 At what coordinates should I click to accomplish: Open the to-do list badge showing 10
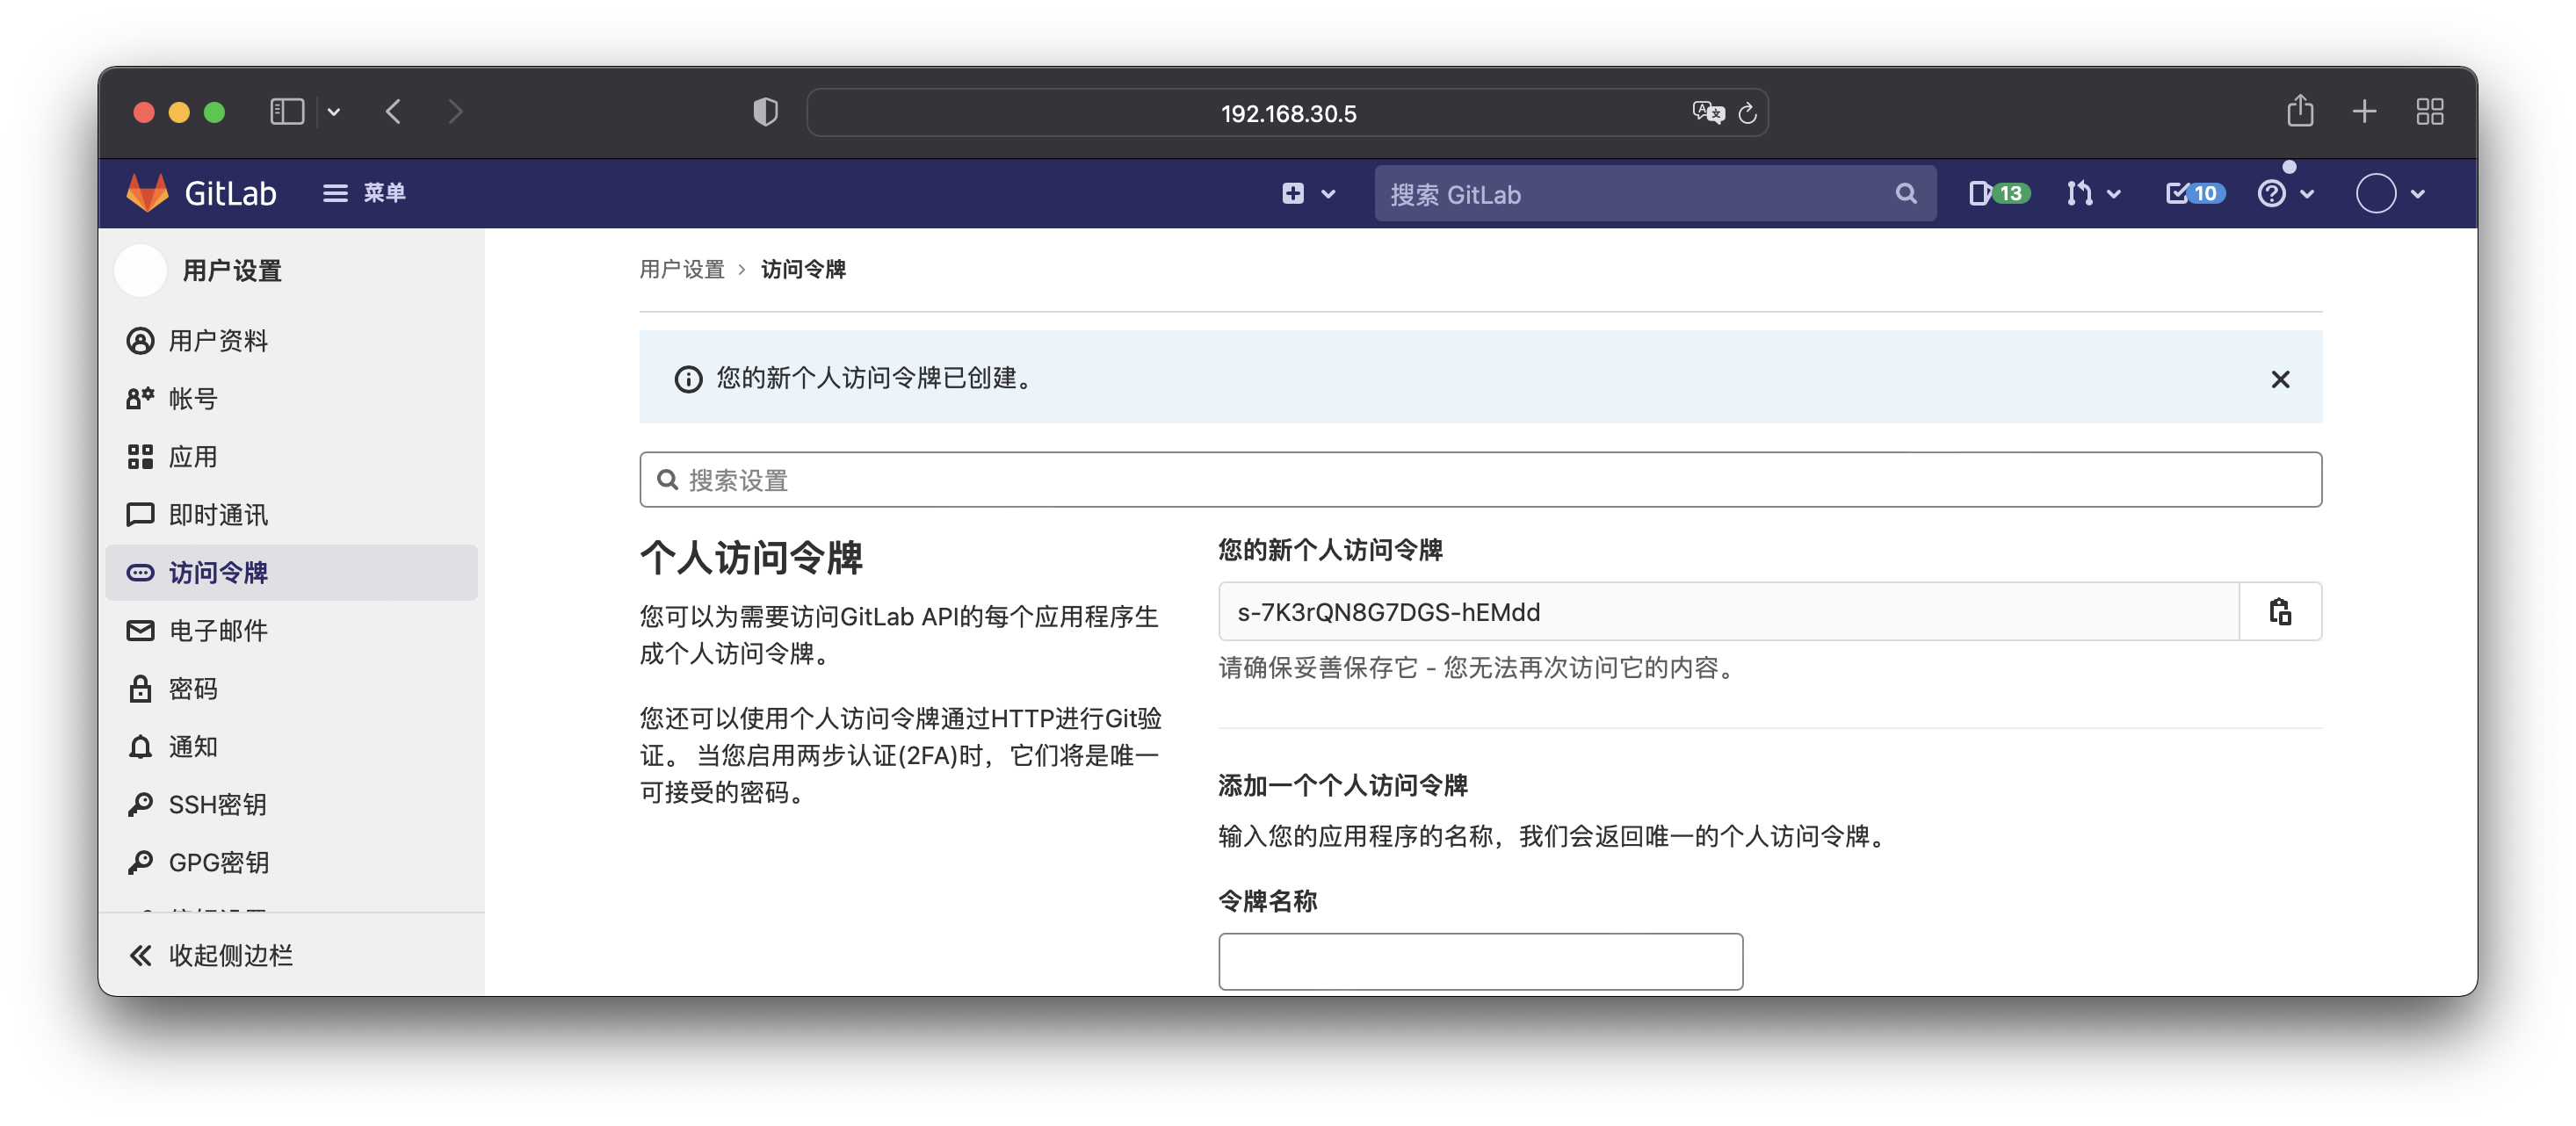(2194, 193)
